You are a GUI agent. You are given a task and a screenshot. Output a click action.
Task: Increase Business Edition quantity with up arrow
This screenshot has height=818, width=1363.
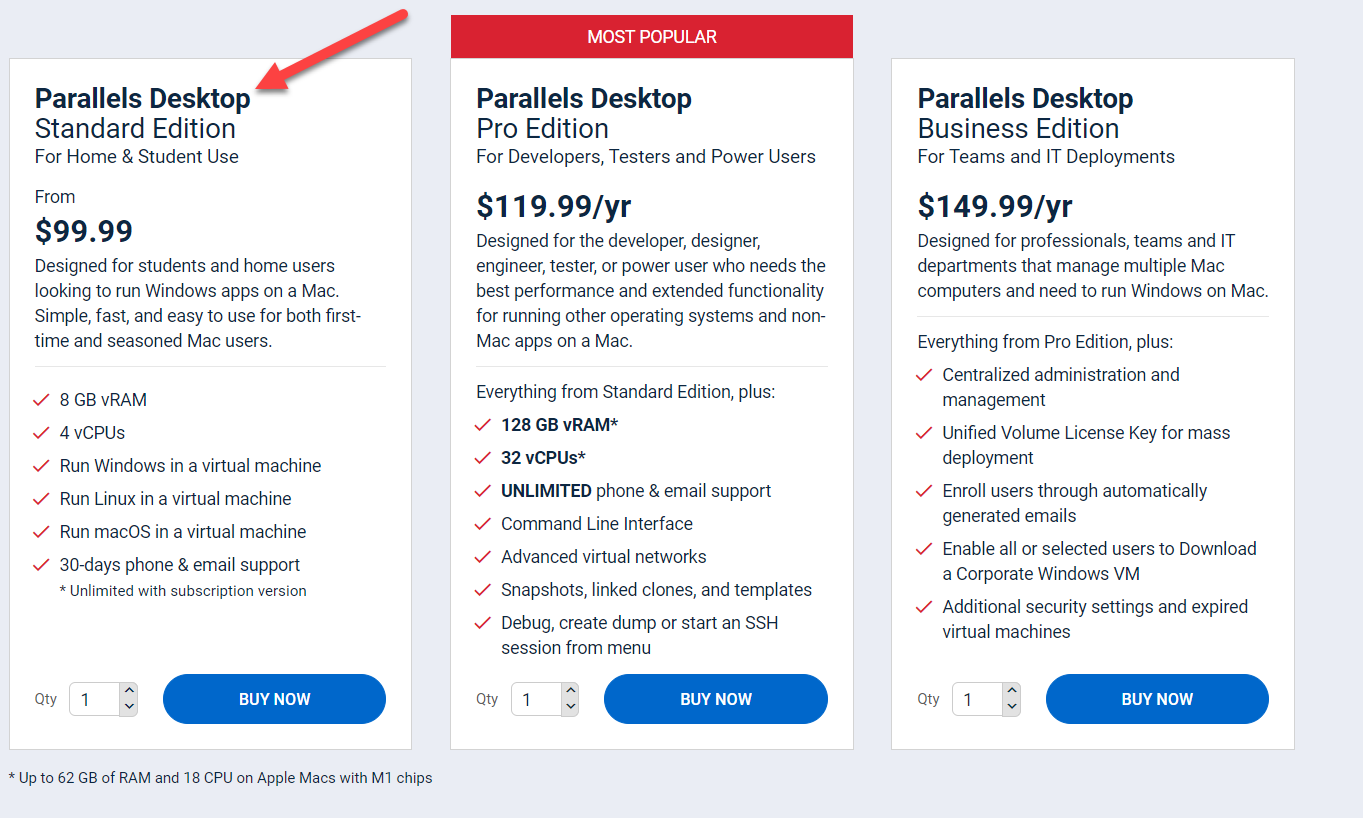point(1011,691)
